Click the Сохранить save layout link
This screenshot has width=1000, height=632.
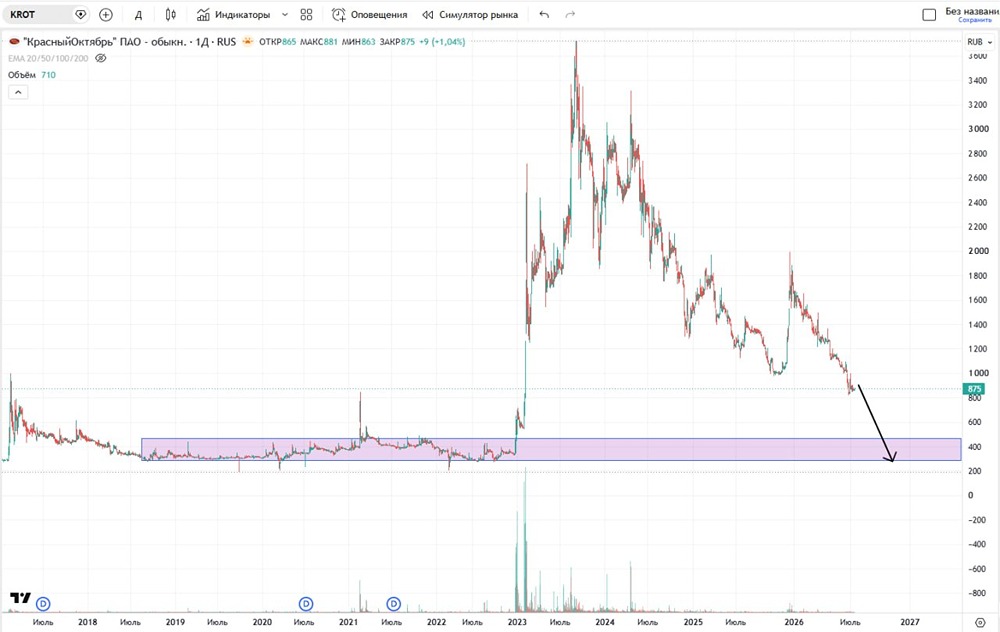tap(974, 20)
